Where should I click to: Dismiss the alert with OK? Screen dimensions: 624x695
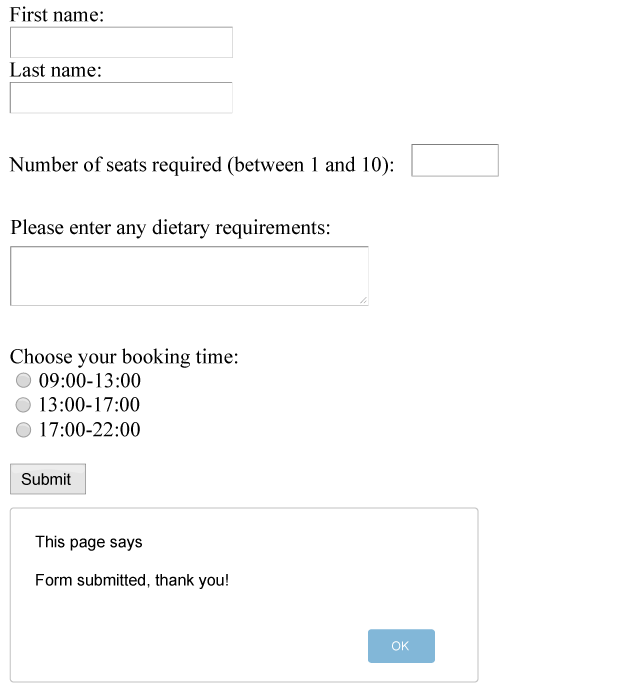(x=401, y=646)
